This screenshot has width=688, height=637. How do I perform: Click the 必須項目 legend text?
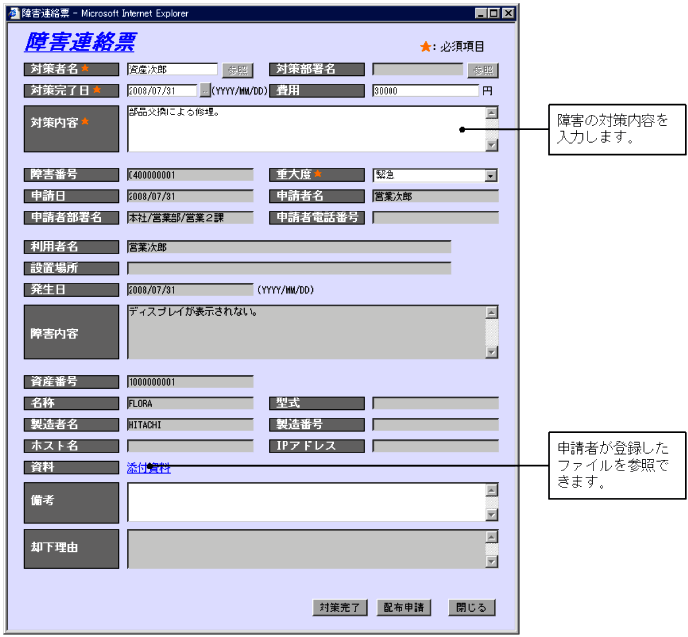pos(462,46)
